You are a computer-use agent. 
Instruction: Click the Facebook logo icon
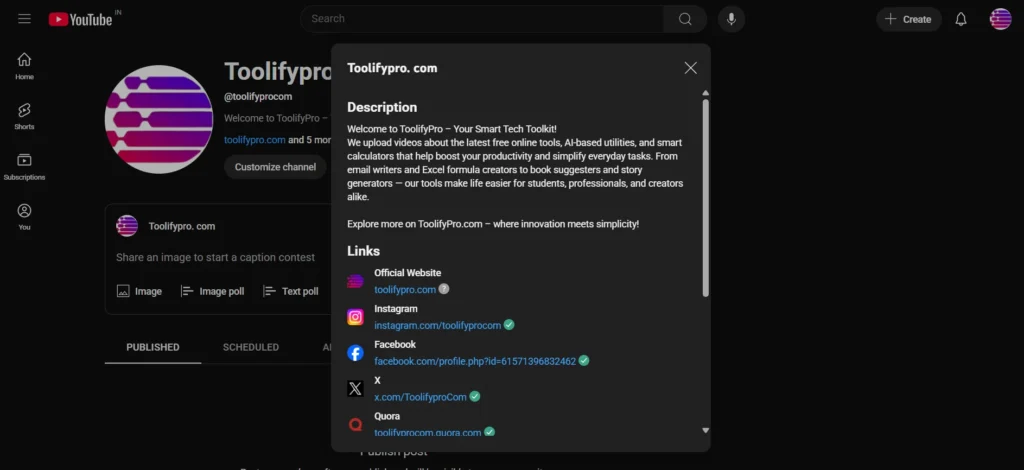tap(355, 353)
